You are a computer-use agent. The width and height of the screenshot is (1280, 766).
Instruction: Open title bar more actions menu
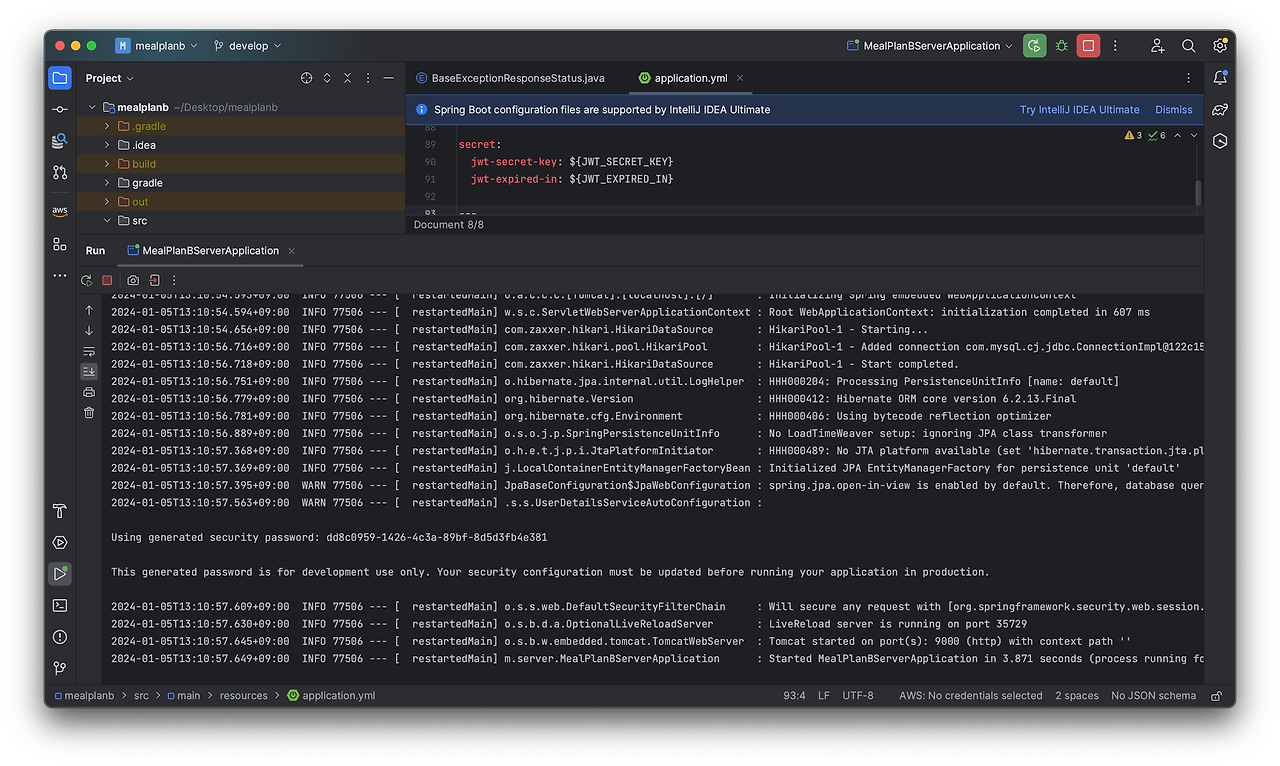point(1116,46)
